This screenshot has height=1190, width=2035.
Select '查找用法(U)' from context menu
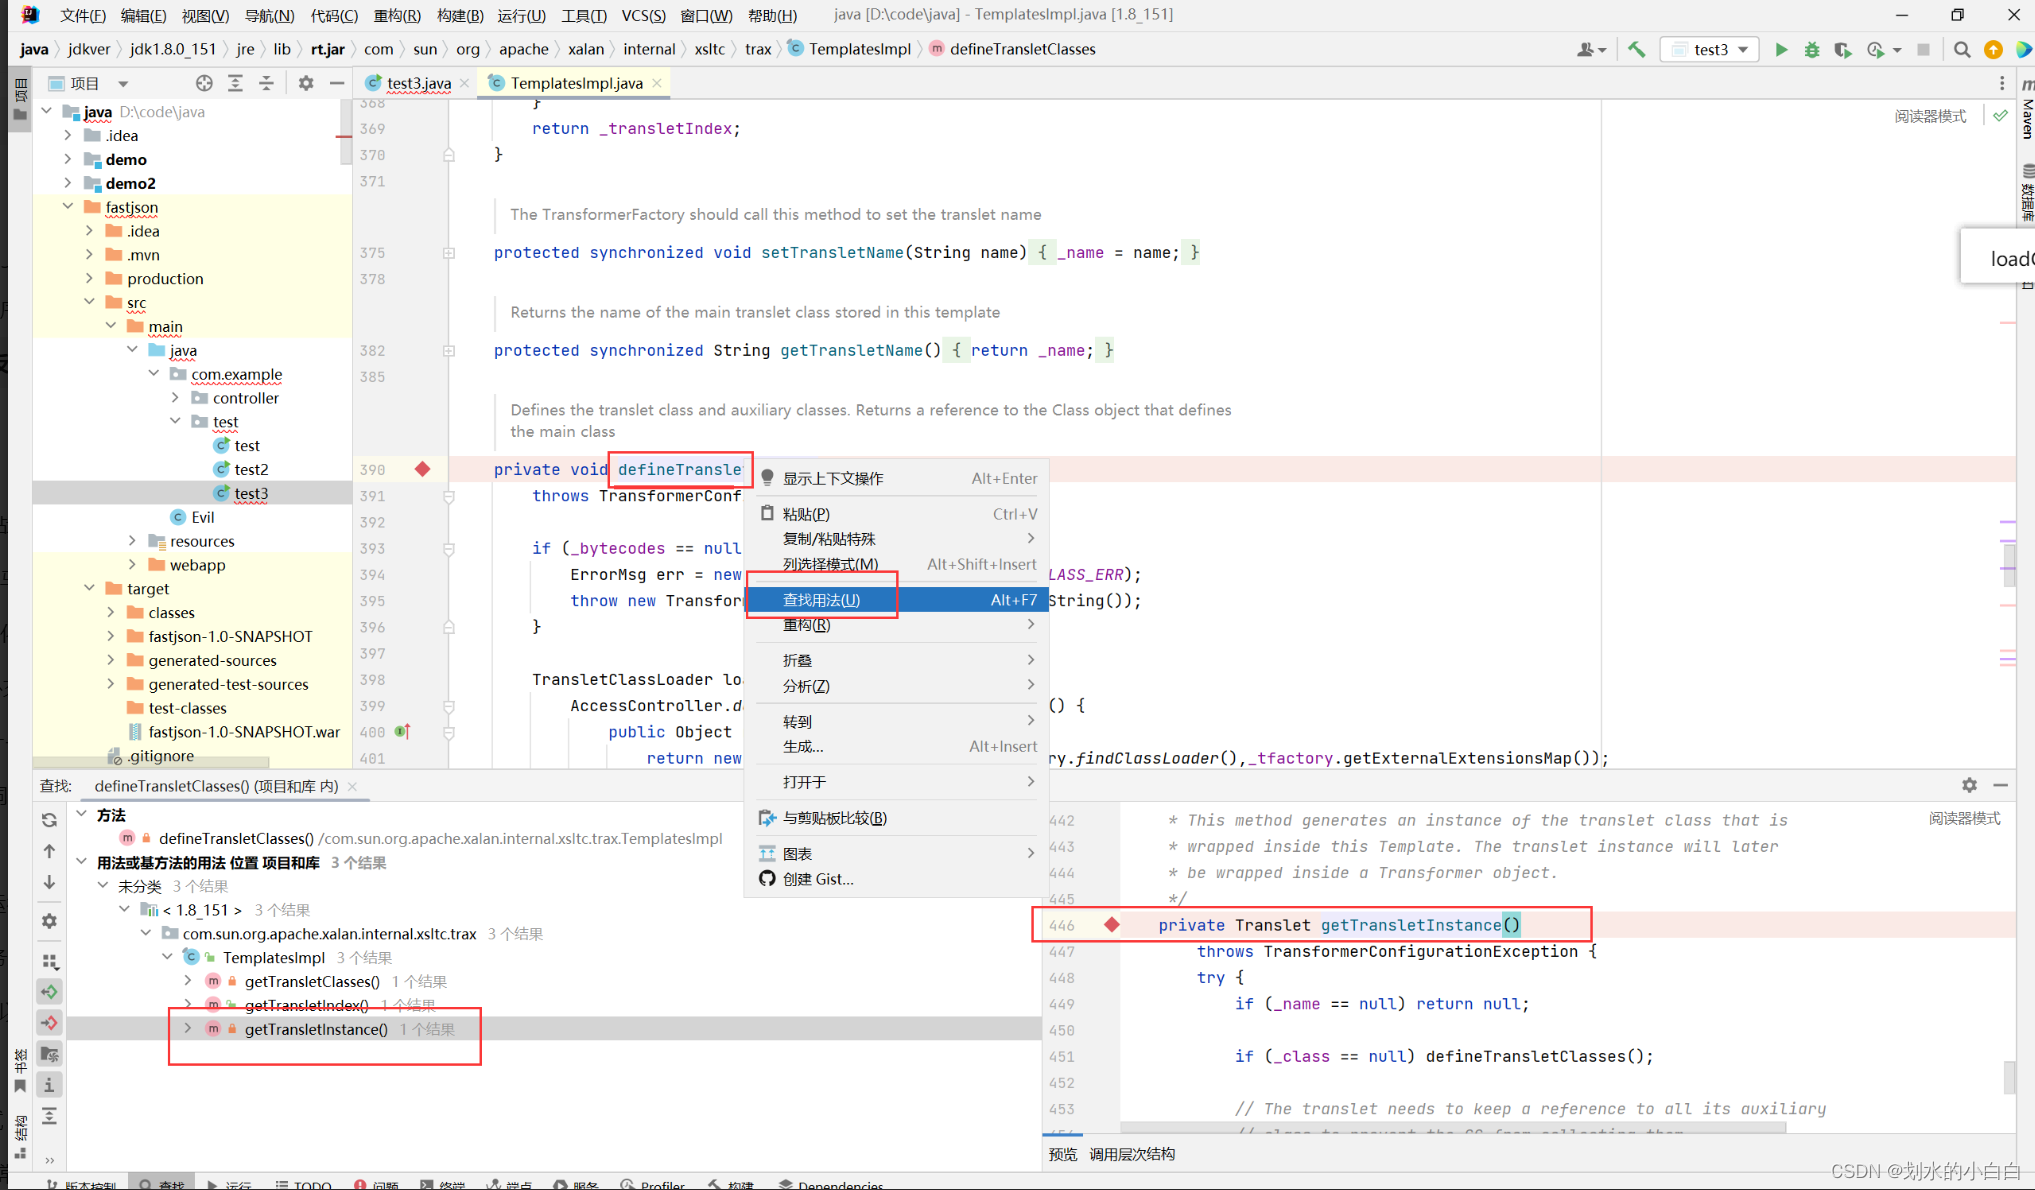(821, 599)
